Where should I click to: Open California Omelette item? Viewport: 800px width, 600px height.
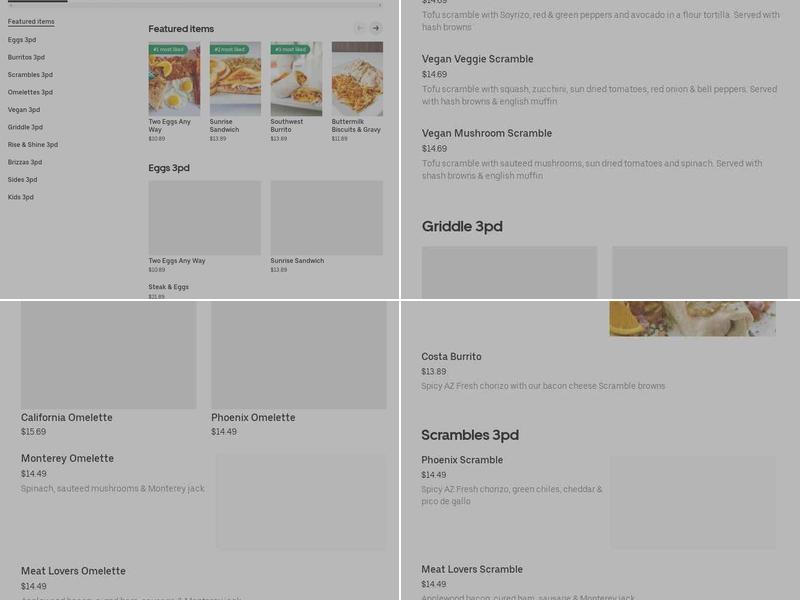67,417
